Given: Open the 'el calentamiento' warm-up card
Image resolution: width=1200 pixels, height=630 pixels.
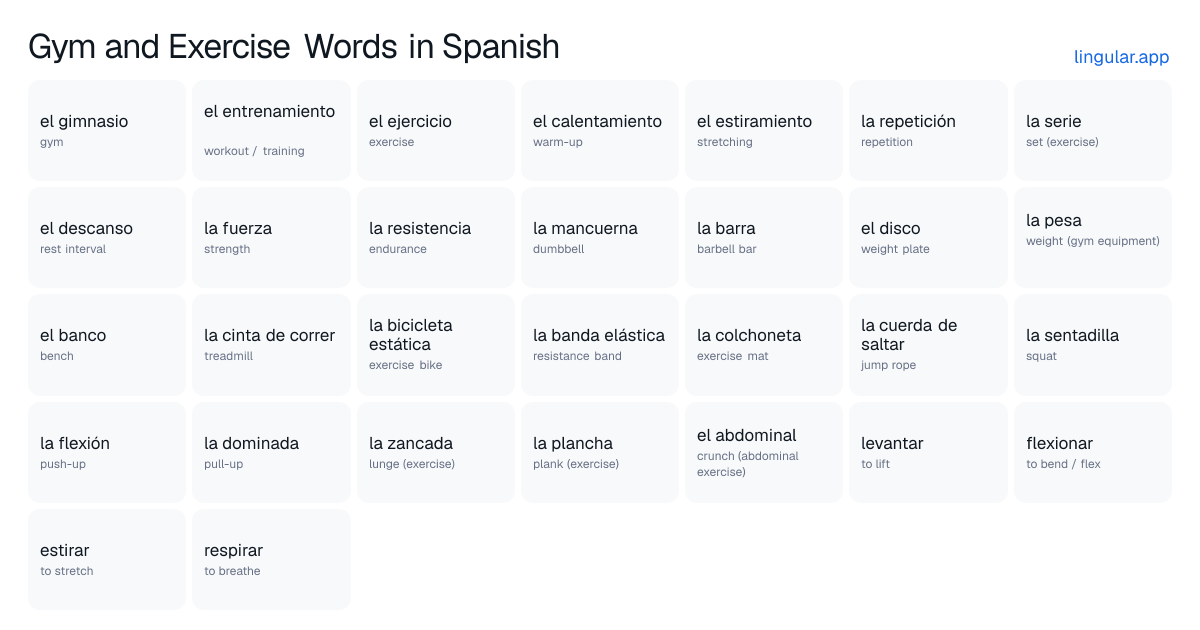Looking at the screenshot, I should 600,131.
